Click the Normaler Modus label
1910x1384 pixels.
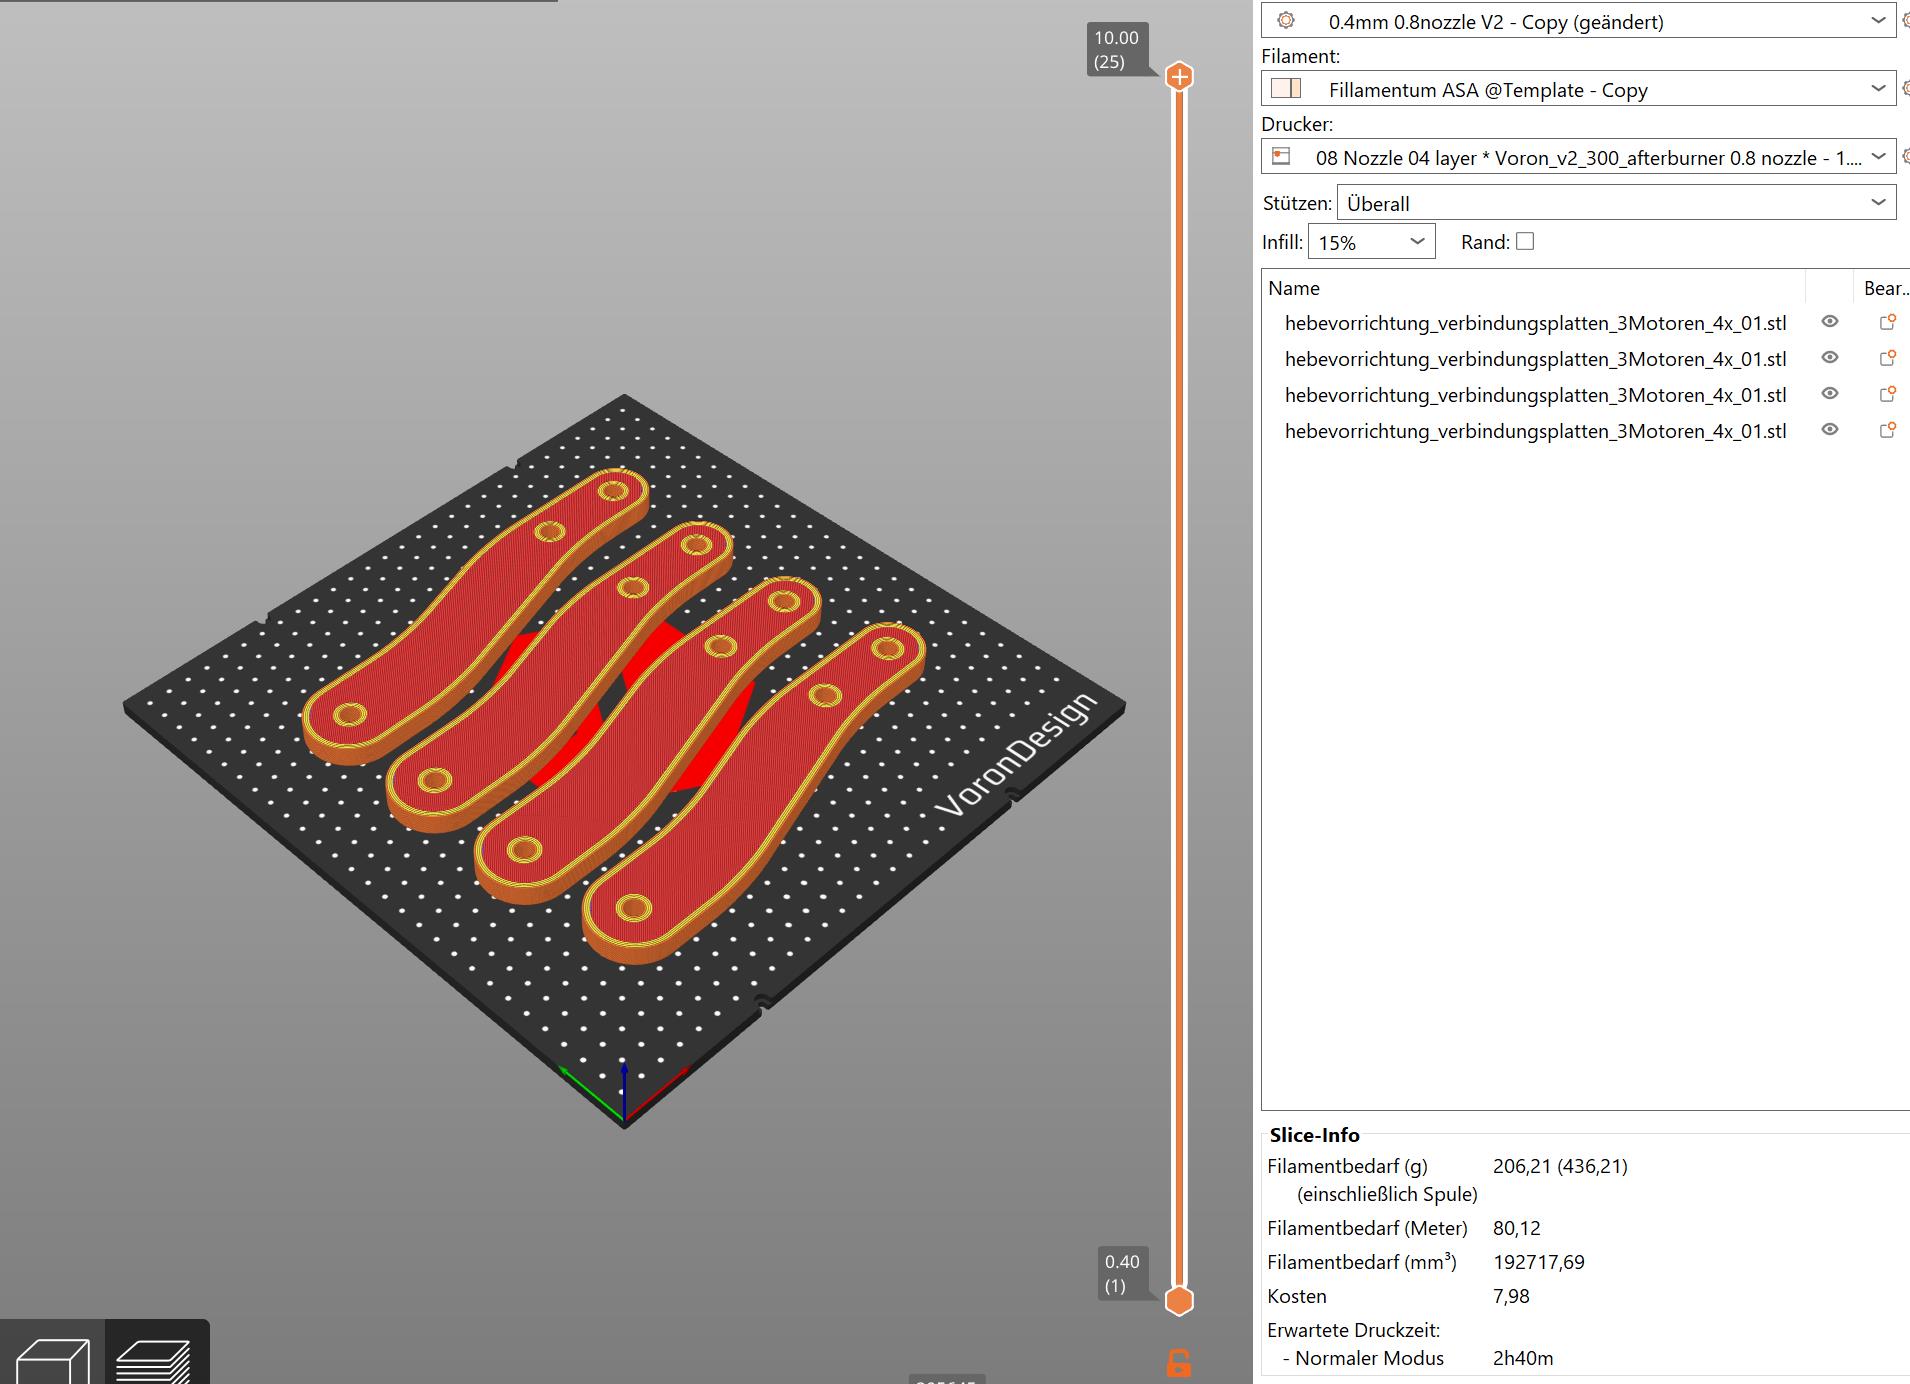[1369, 1358]
